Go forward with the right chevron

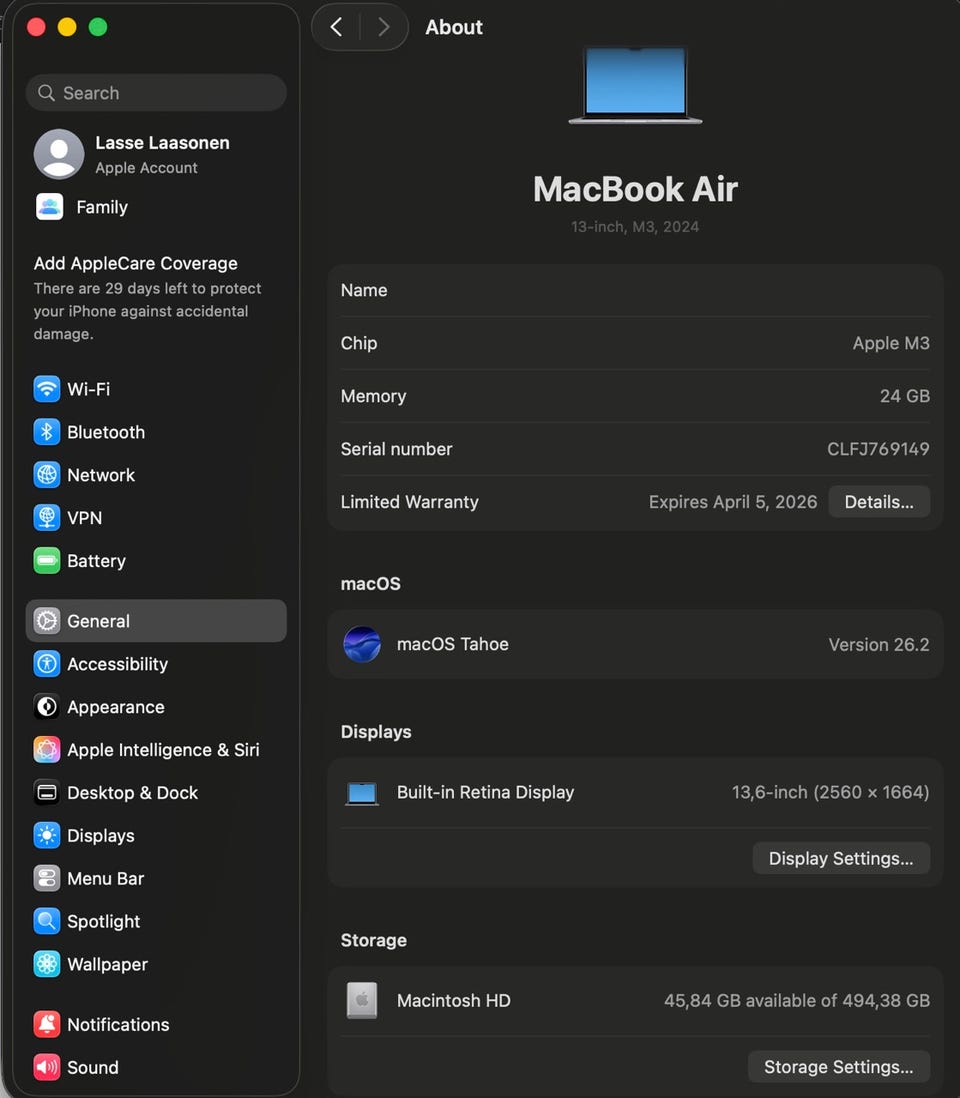pos(383,27)
